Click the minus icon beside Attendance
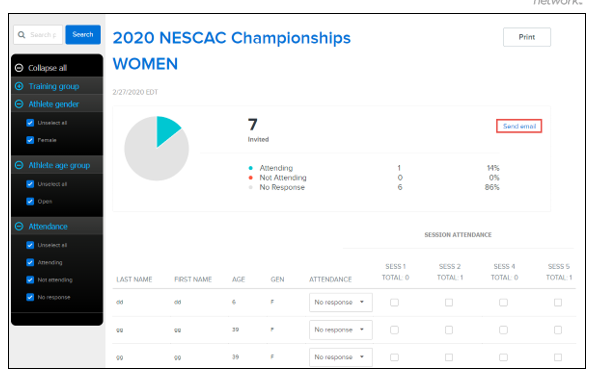The width and height of the screenshot is (596, 380). coord(19,226)
